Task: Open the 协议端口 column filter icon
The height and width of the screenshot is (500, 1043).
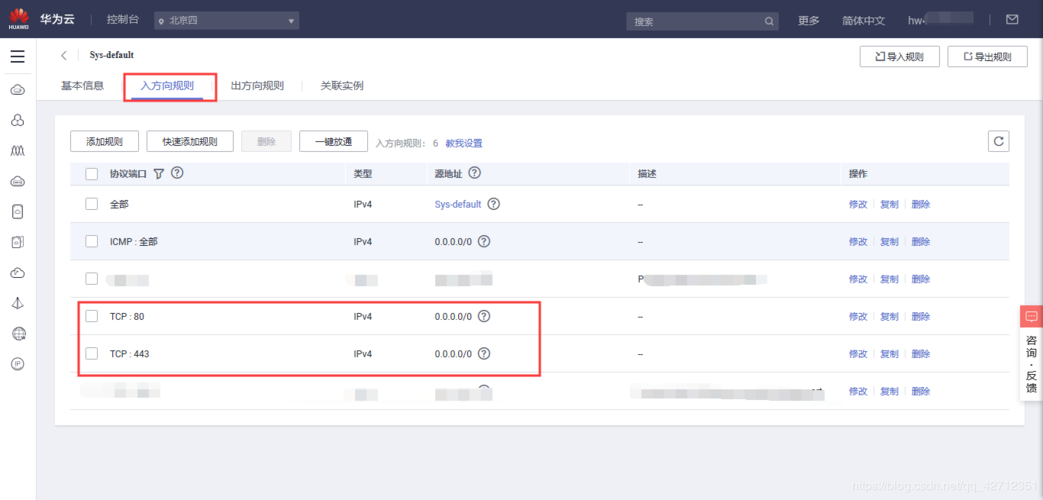Action: 158,174
